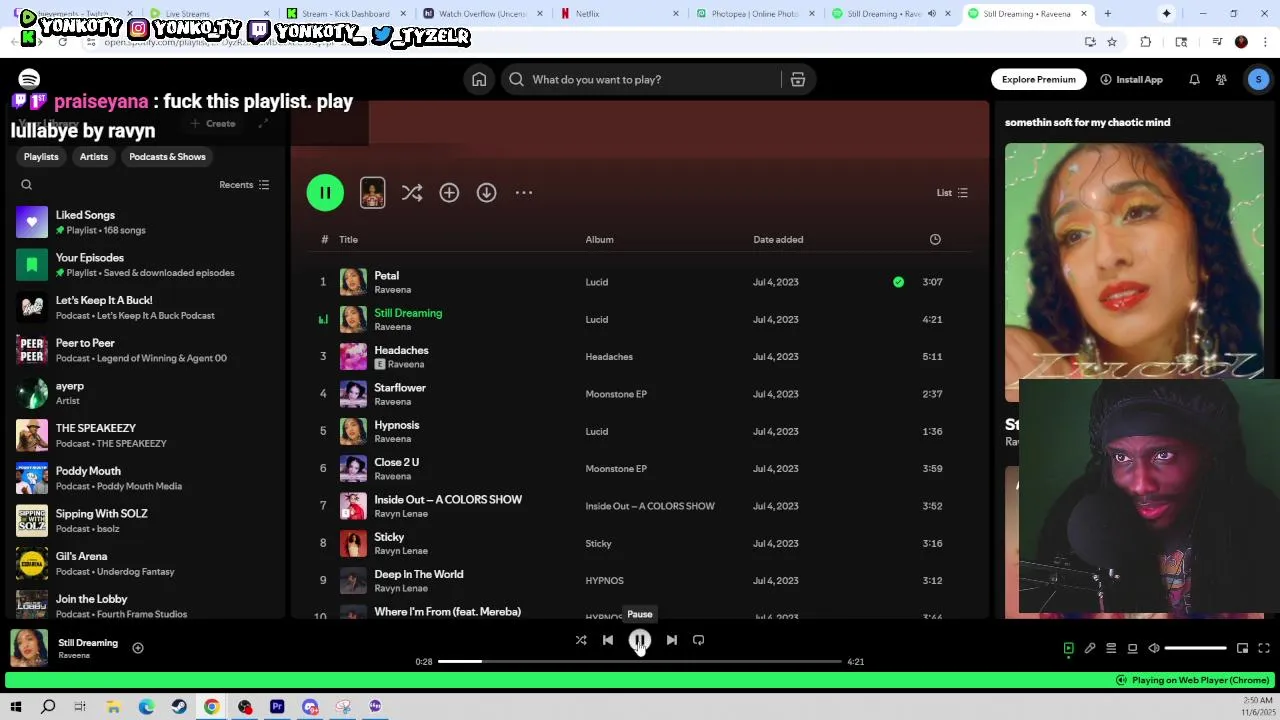
Task: Open Your Episodes playlist
Action: pyautogui.click(x=143, y=265)
